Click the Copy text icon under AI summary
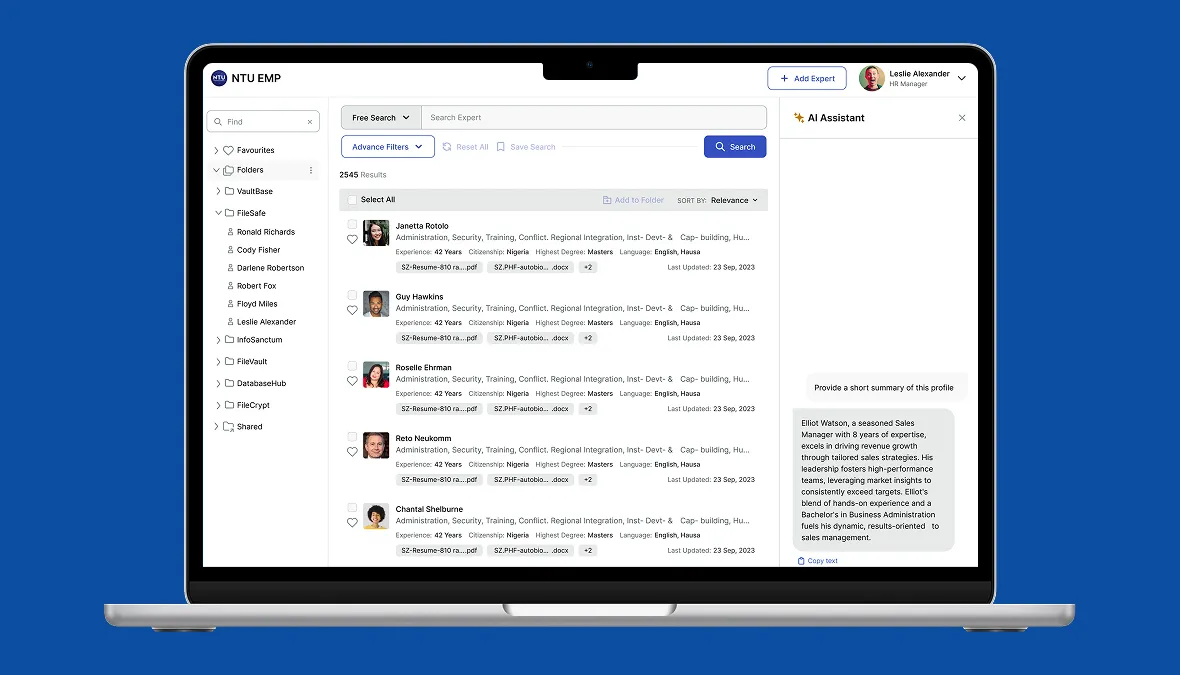 point(801,561)
